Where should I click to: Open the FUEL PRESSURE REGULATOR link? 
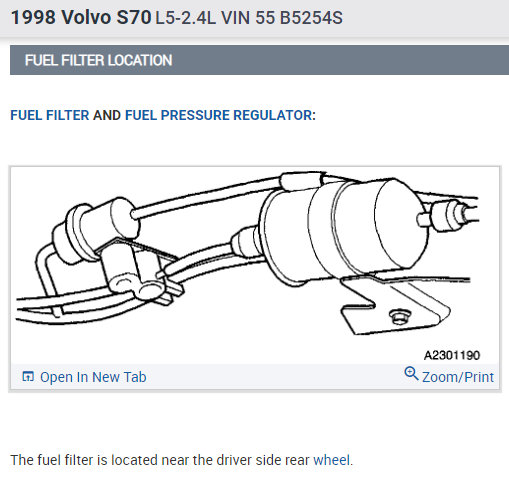[x=219, y=115]
